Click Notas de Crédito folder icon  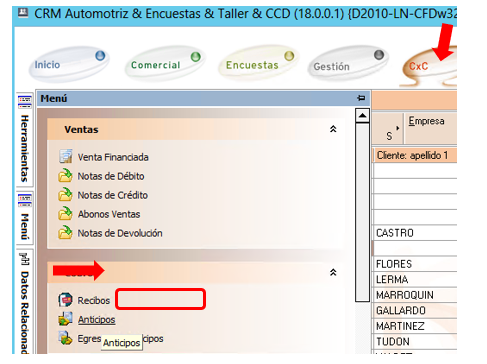click(x=65, y=194)
